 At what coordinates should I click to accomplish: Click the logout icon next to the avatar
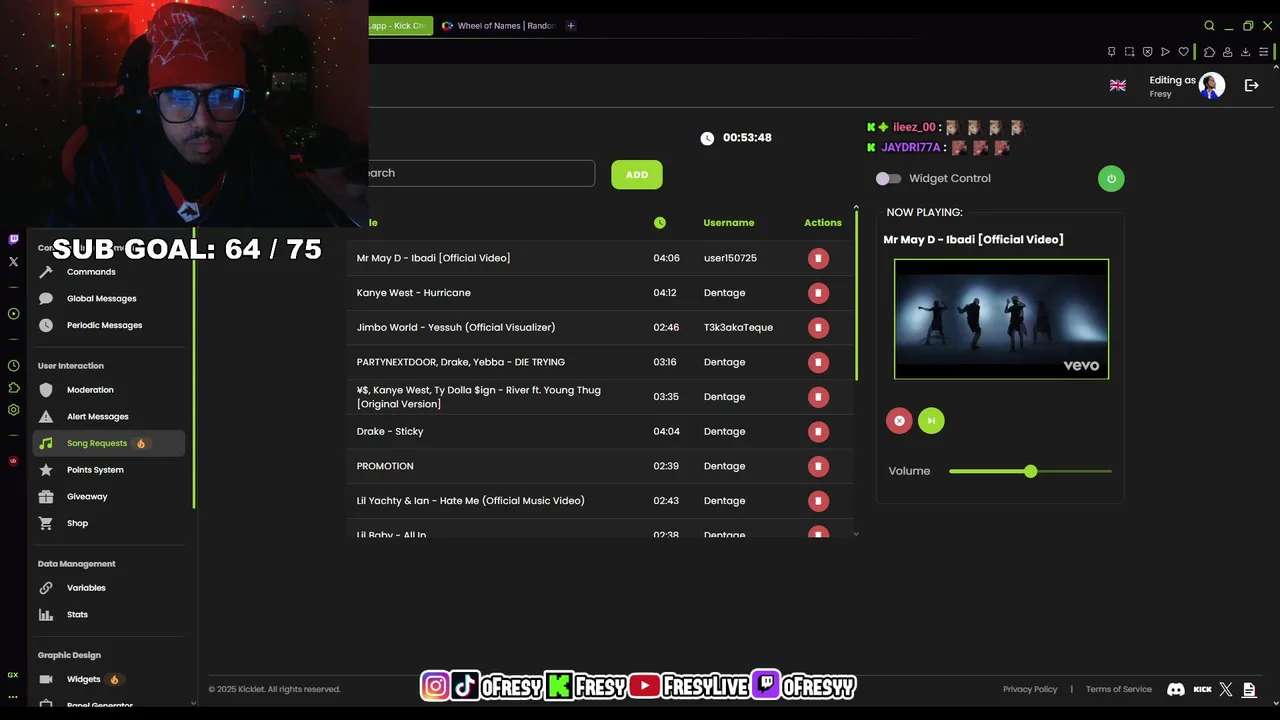[x=1251, y=86]
